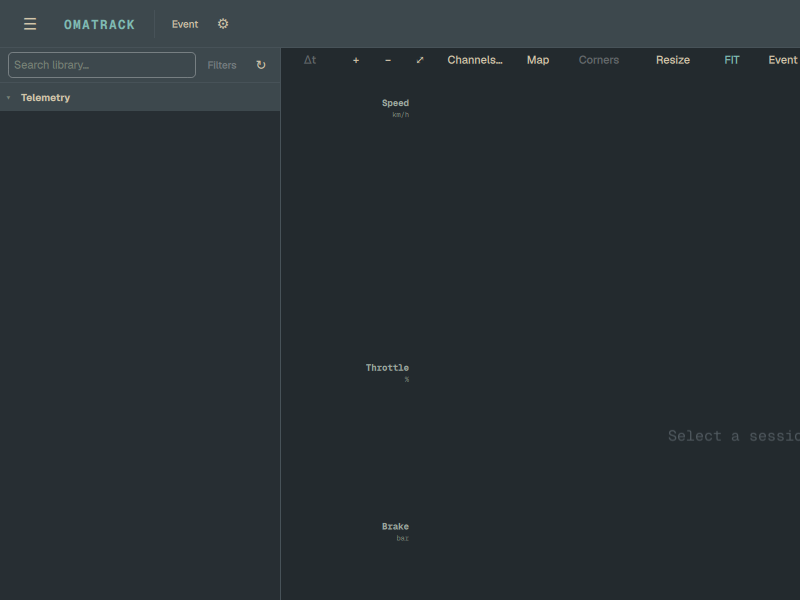Refresh the library list

point(261,65)
